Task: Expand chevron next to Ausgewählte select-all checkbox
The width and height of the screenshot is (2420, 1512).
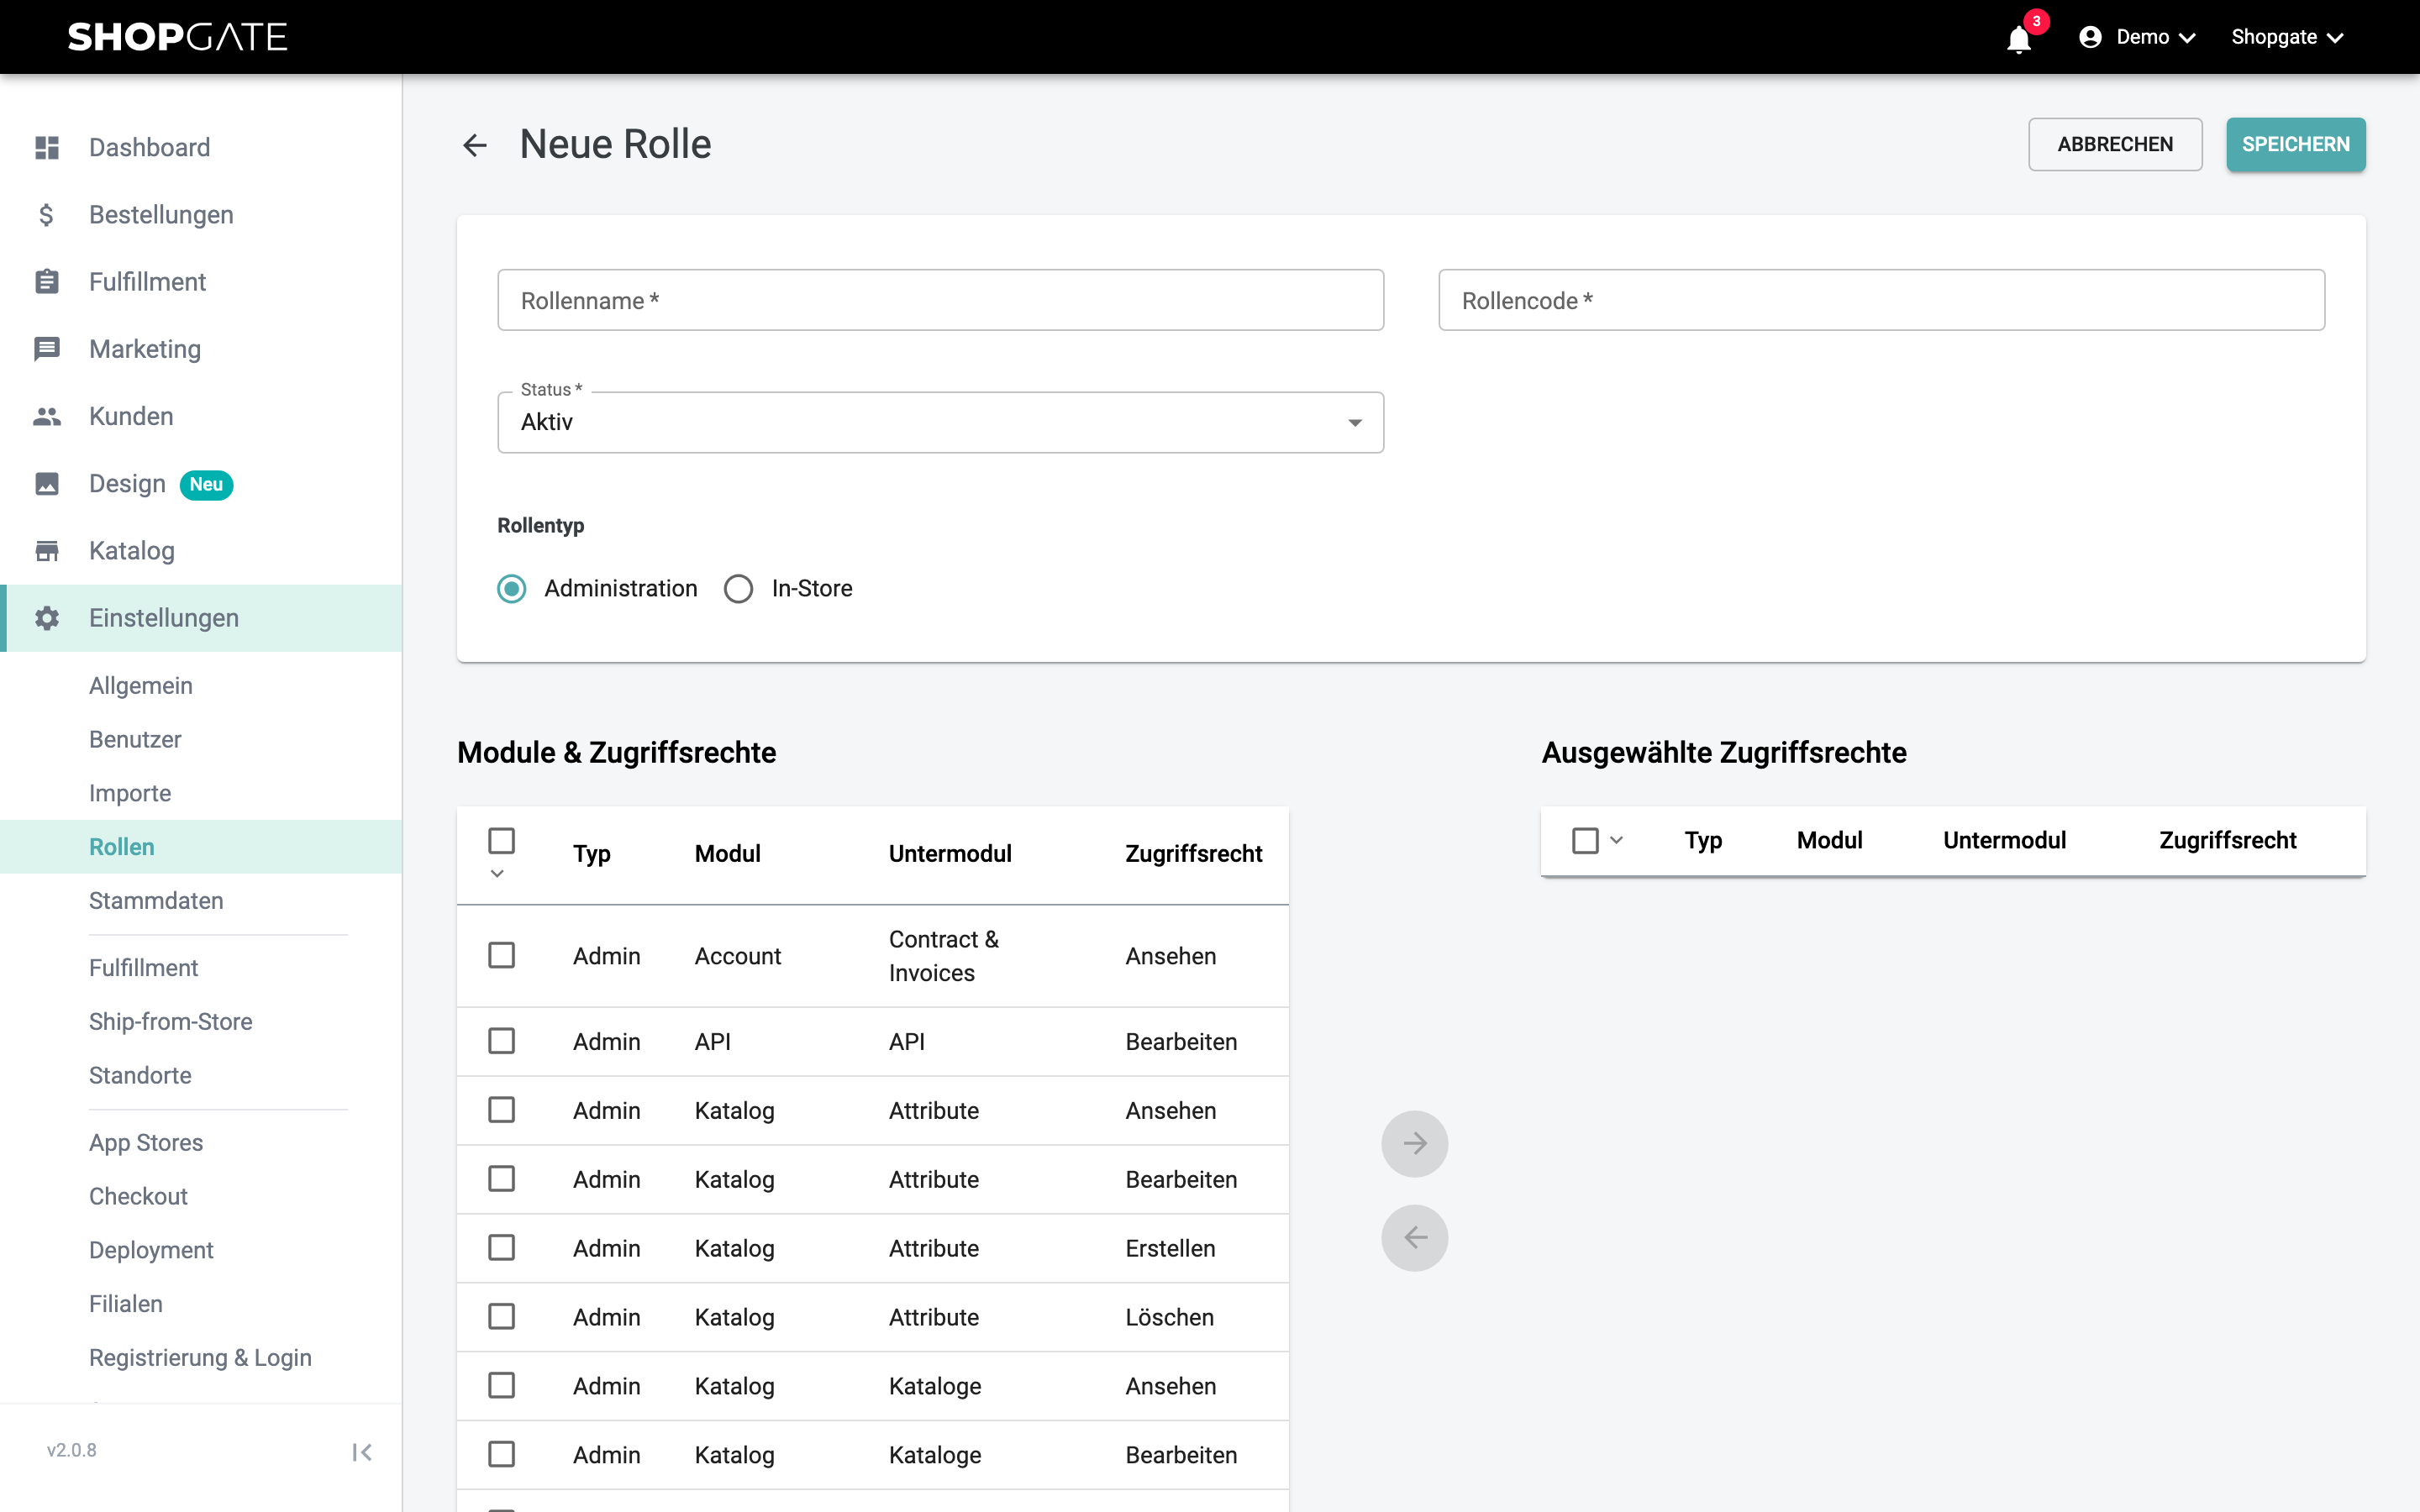Action: pos(1616,840)
